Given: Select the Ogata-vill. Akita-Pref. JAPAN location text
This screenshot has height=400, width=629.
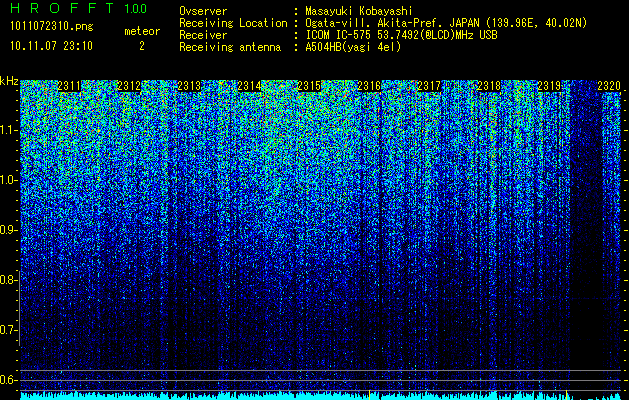Looking at the screenshot, I should pos(446,23).
